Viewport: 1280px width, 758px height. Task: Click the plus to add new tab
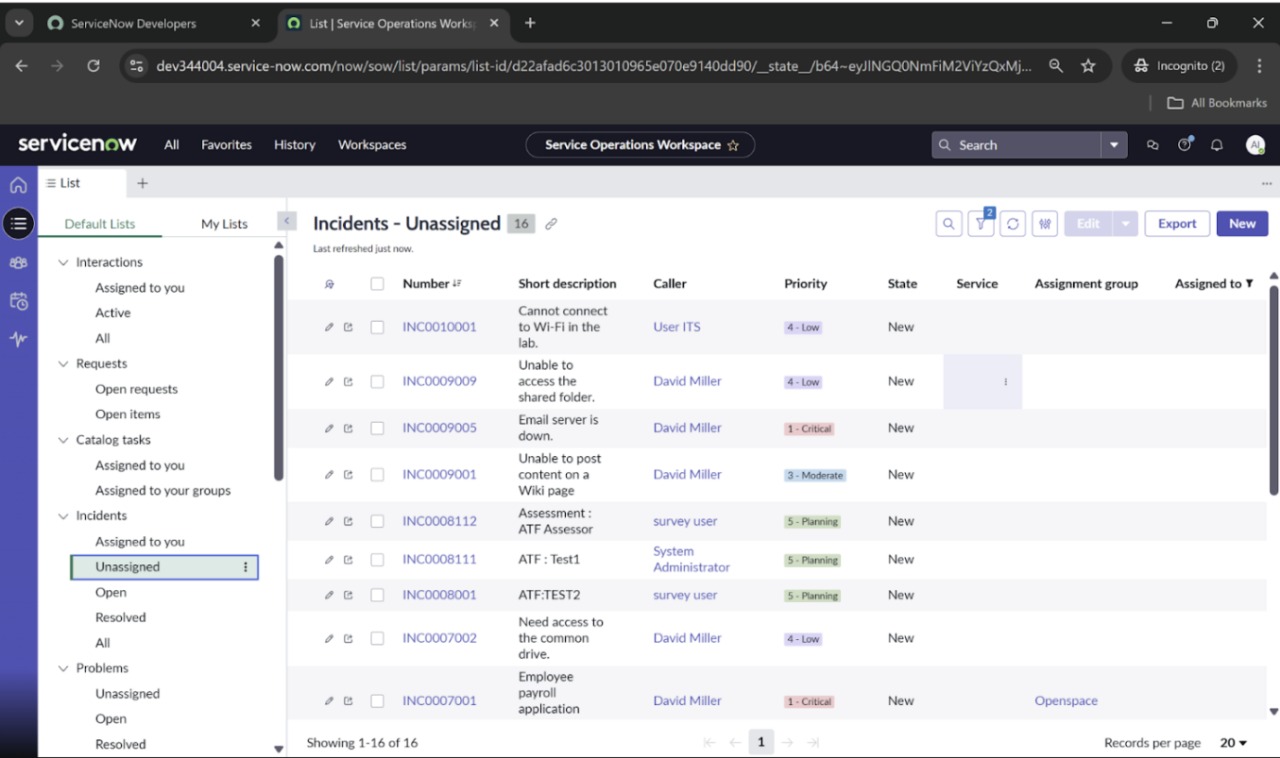[142, 183]
